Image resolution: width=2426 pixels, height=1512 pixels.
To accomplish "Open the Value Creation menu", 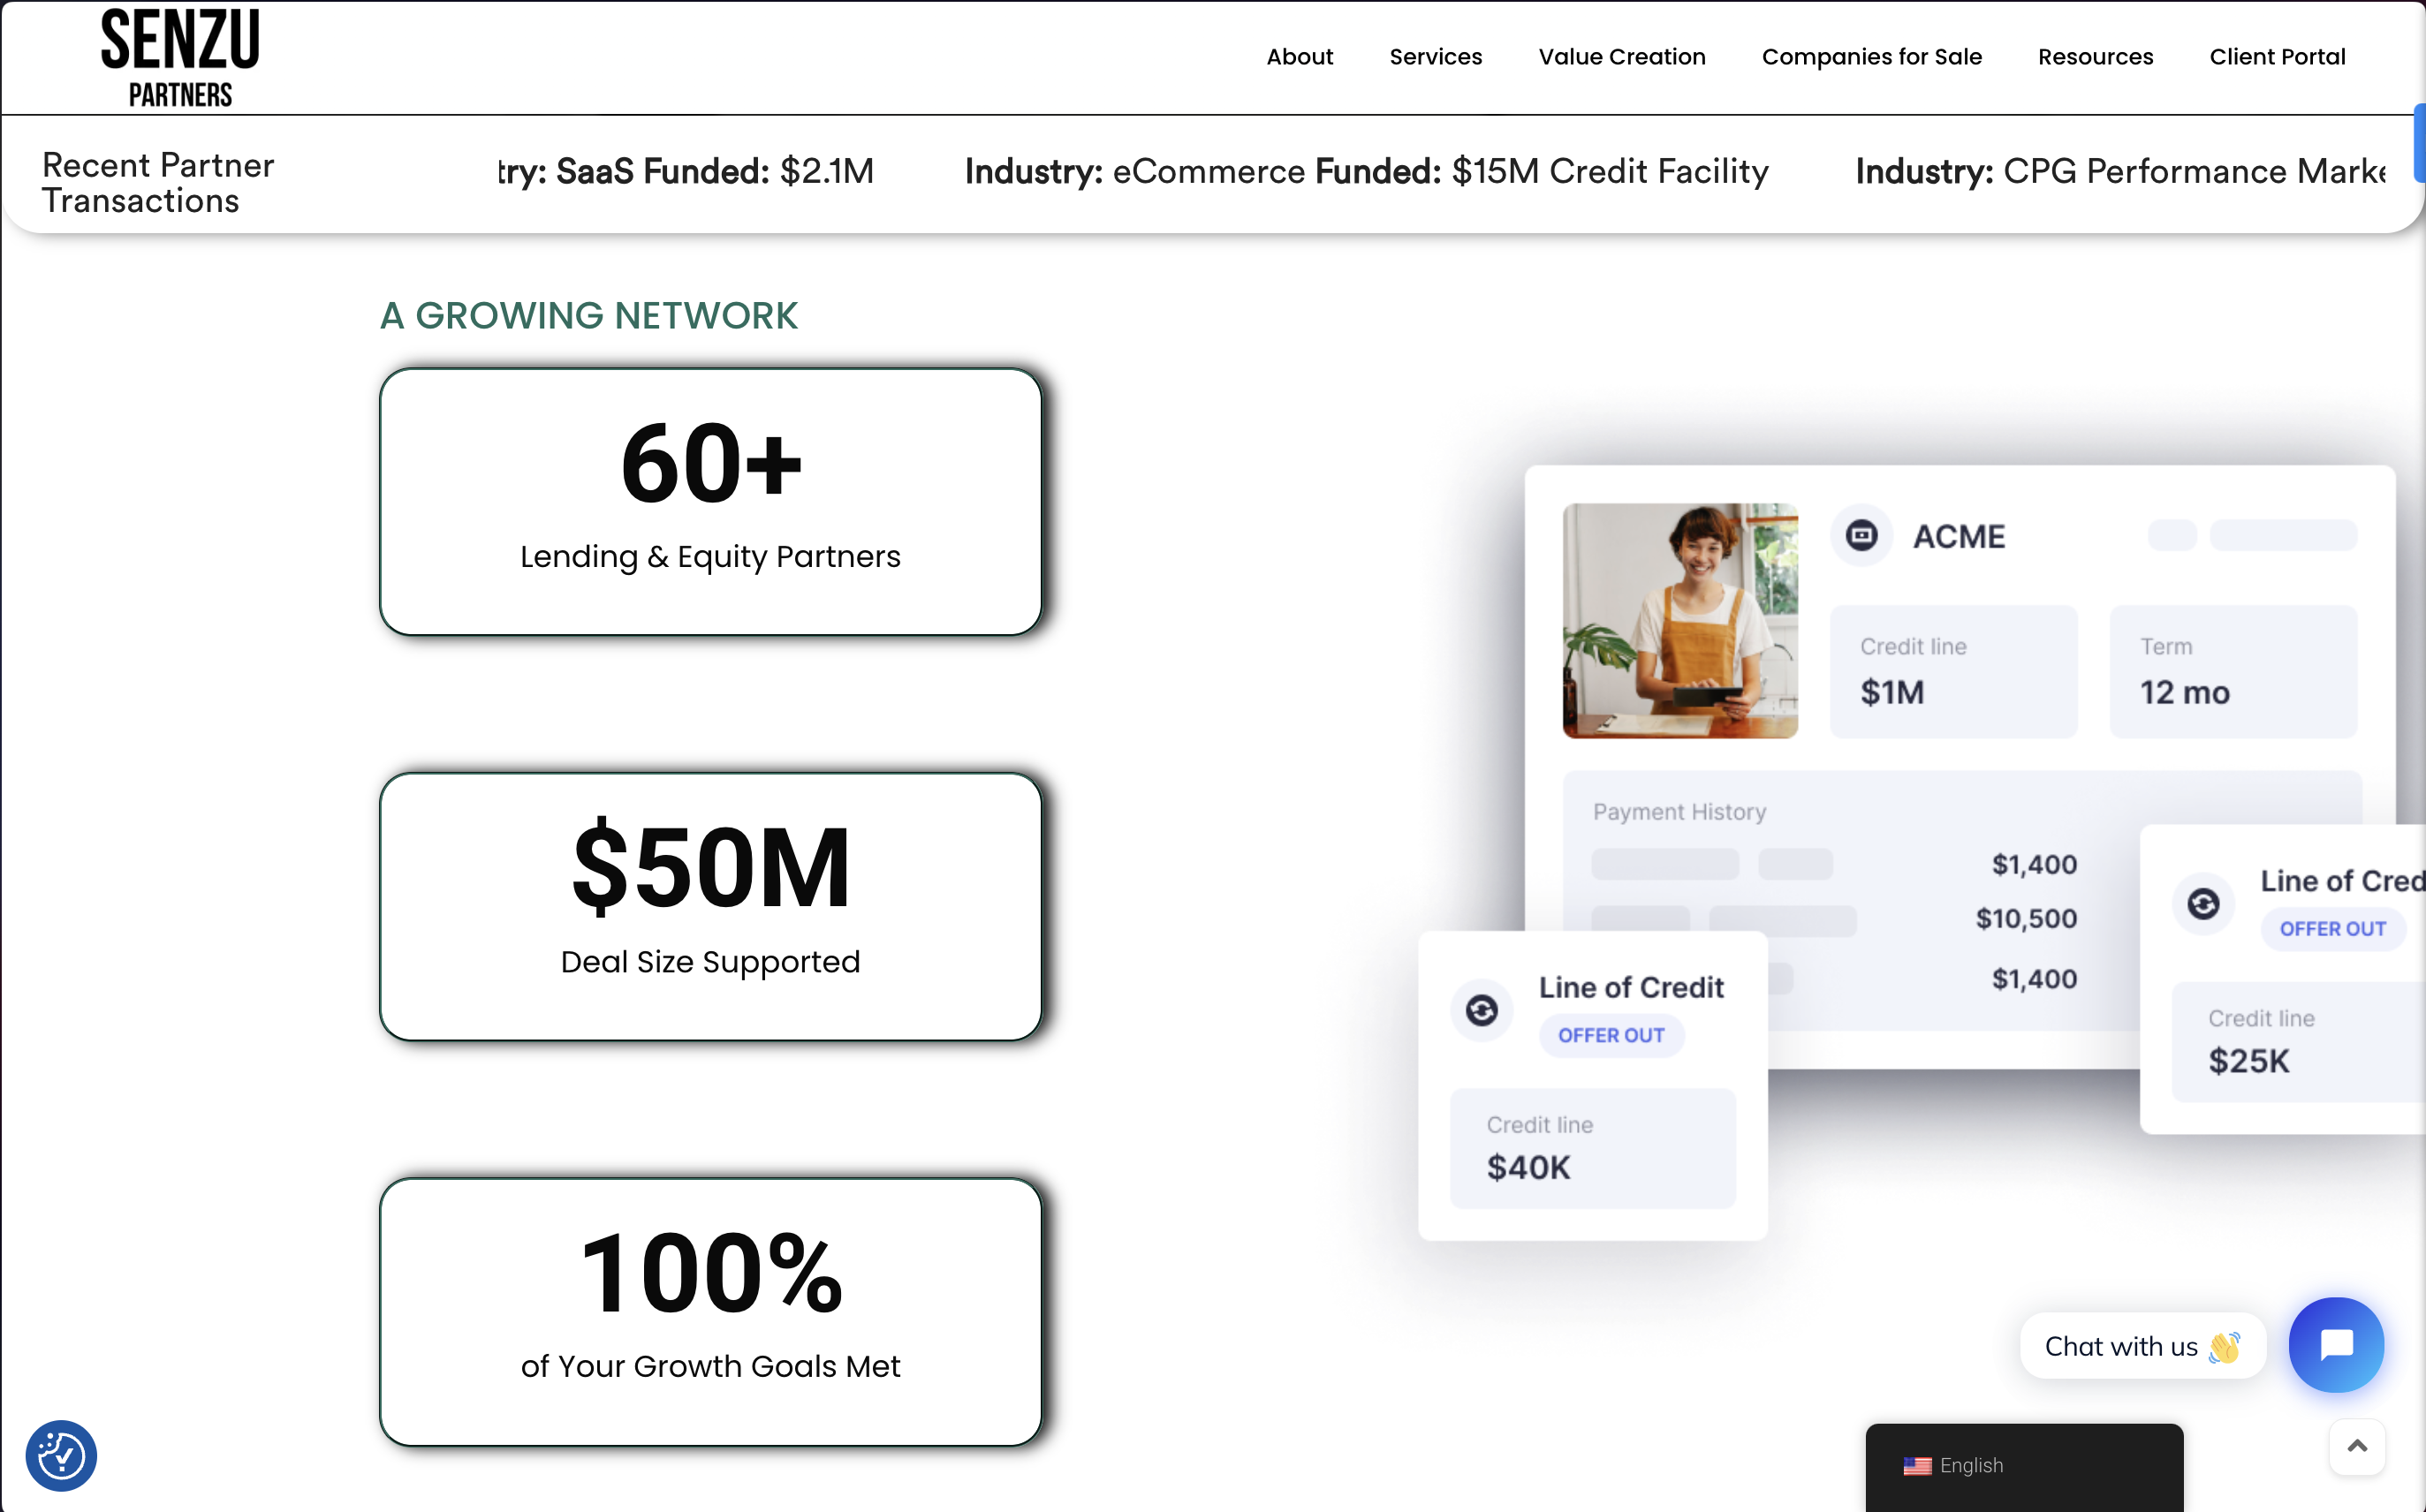I will [x=1621, y=57].
